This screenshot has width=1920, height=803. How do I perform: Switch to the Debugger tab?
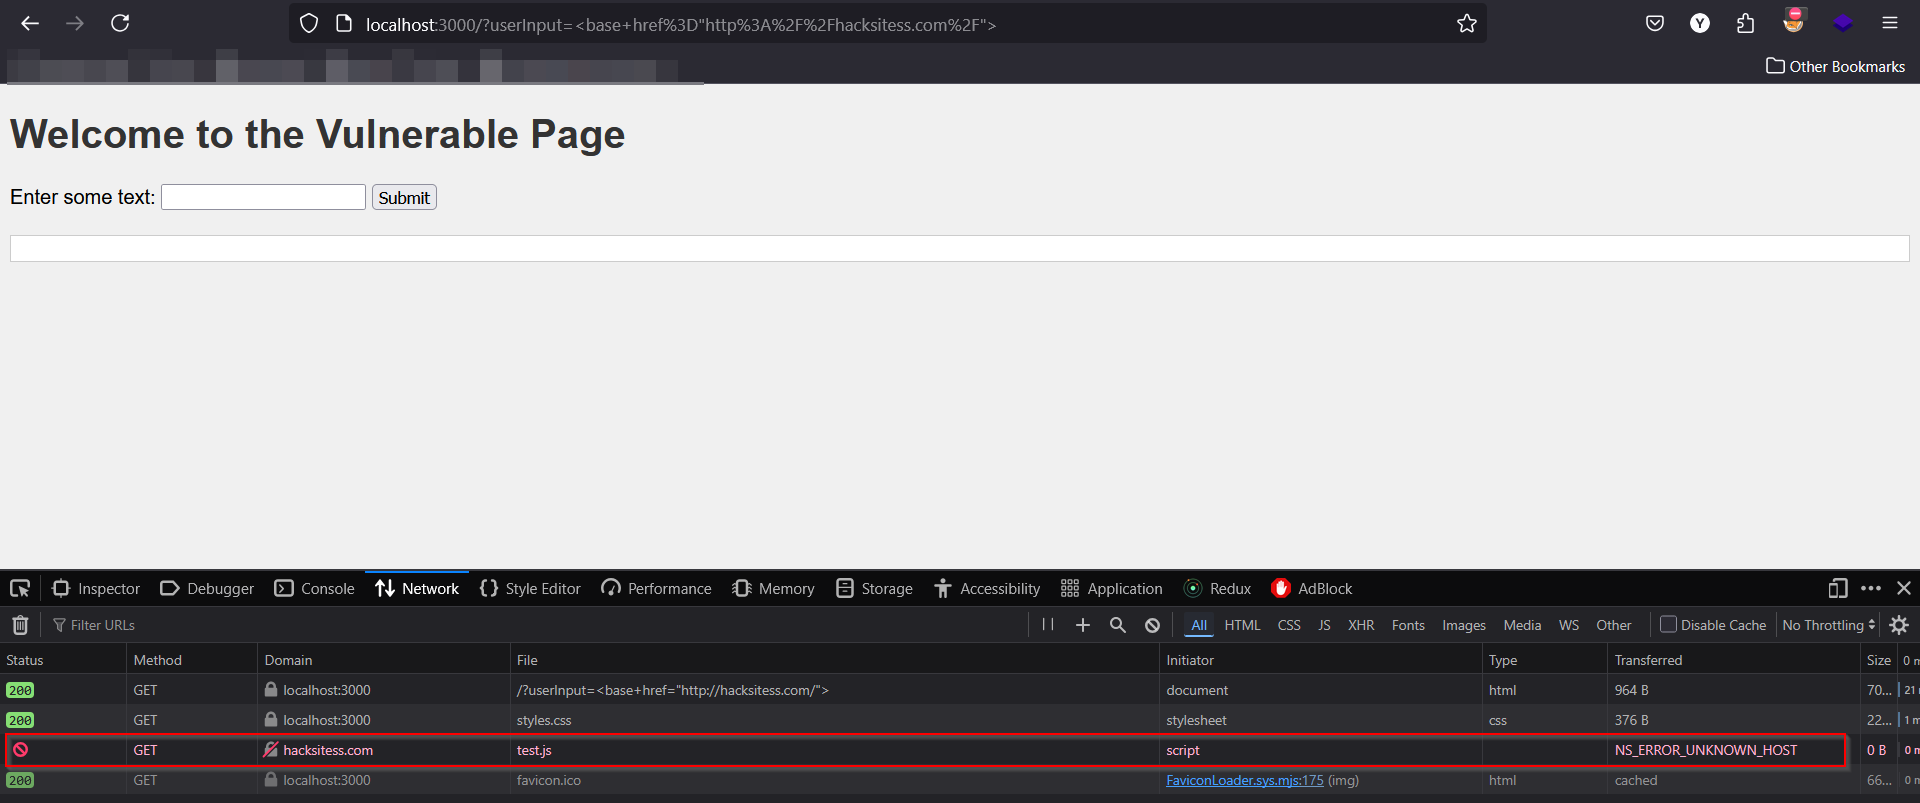(207, 588)
